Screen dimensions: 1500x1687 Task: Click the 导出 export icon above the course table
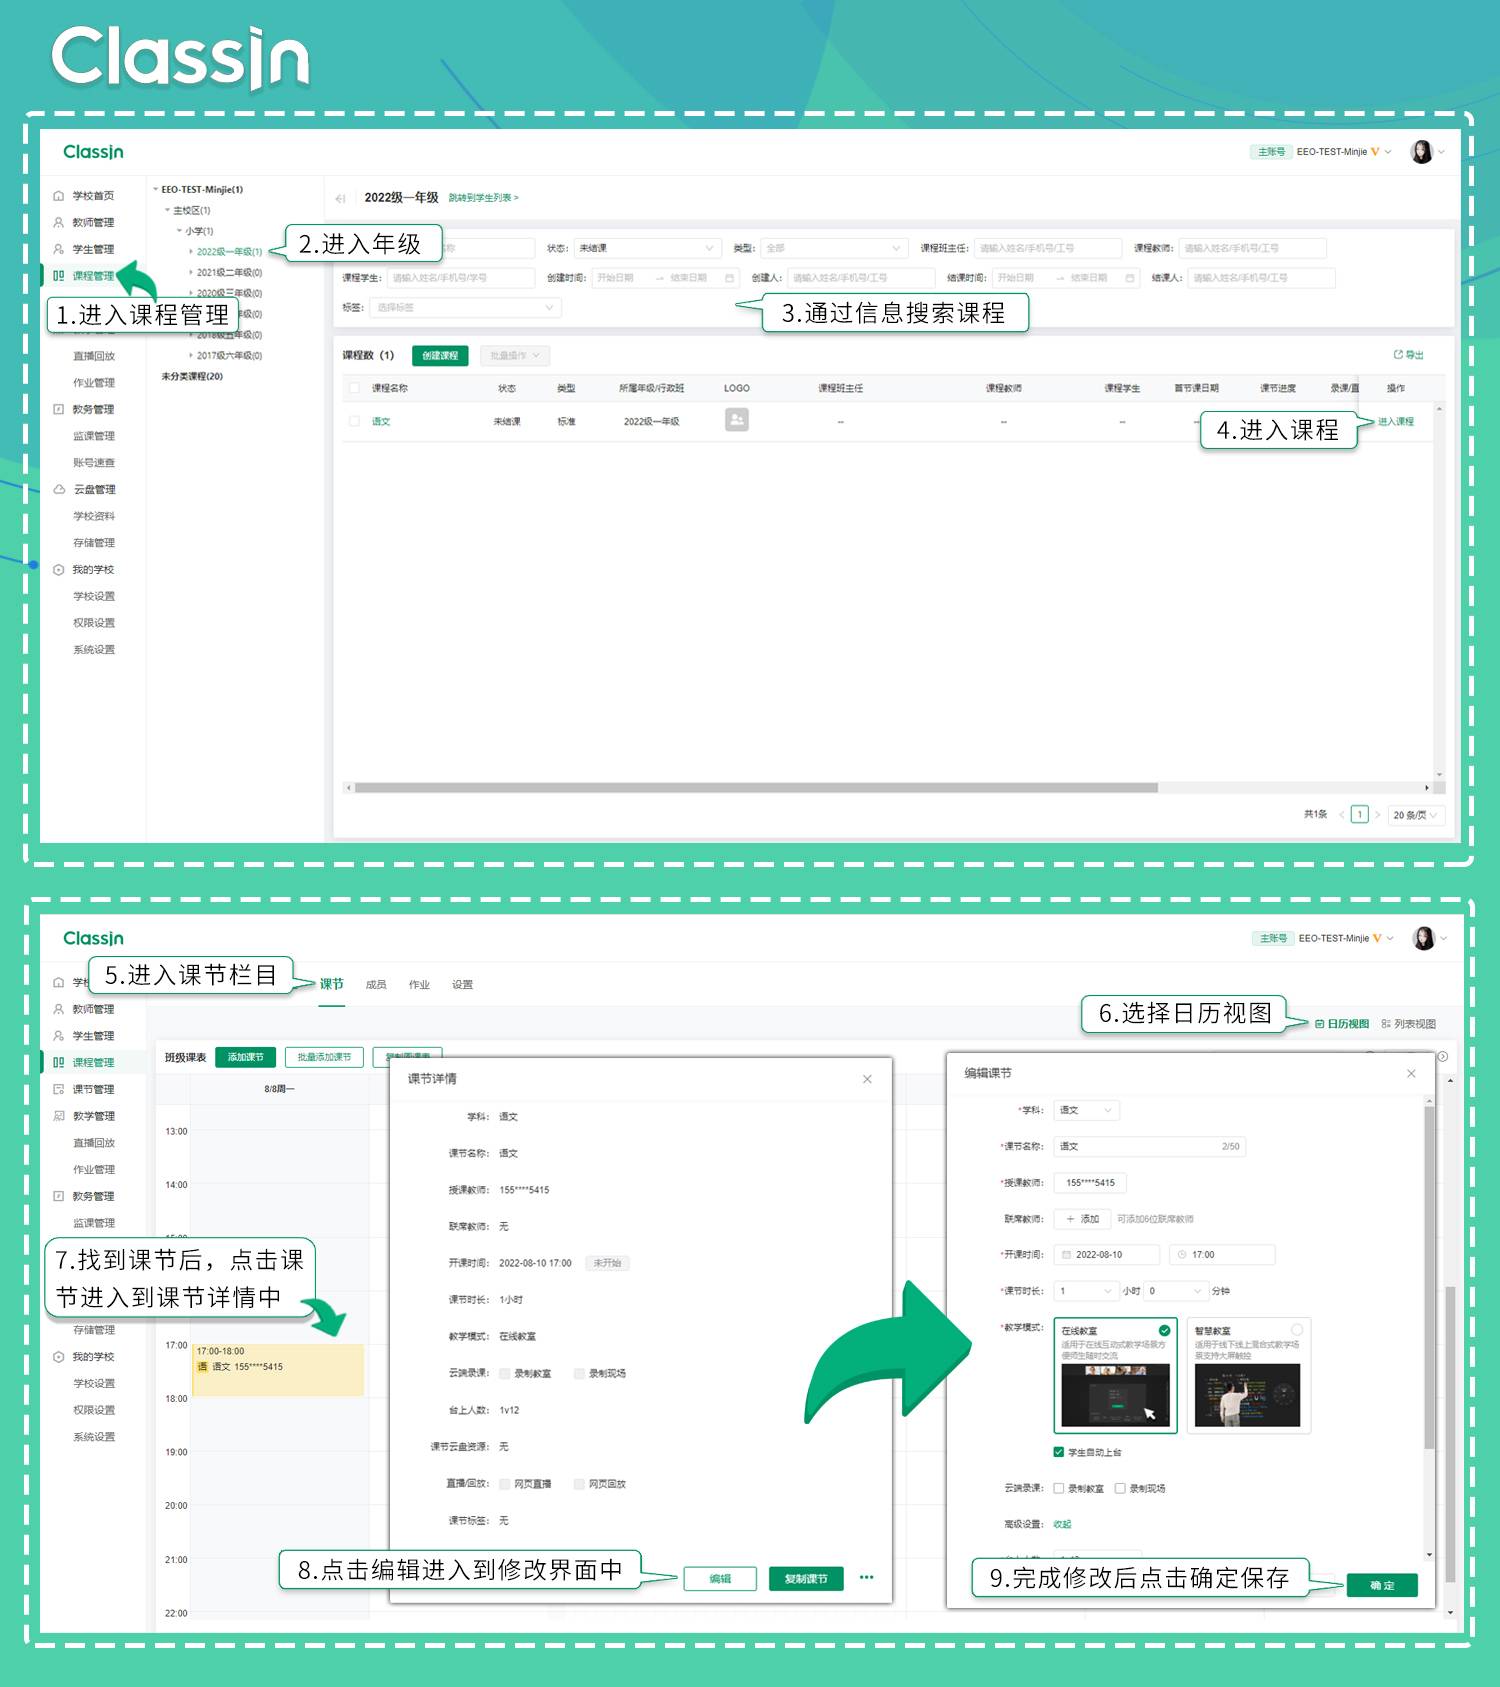point(1398,355)
